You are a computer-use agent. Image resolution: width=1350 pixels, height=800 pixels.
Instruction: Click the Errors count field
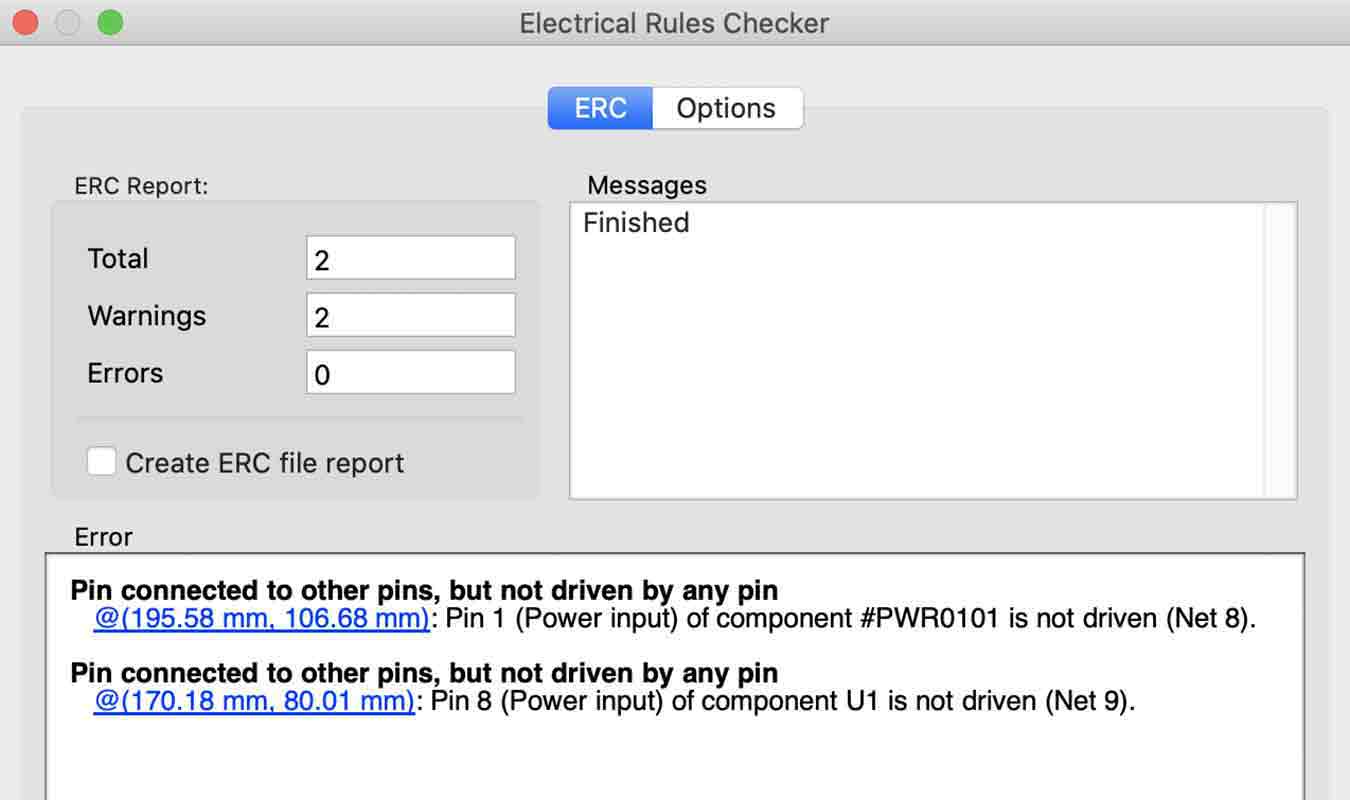(x=410, y=373)
